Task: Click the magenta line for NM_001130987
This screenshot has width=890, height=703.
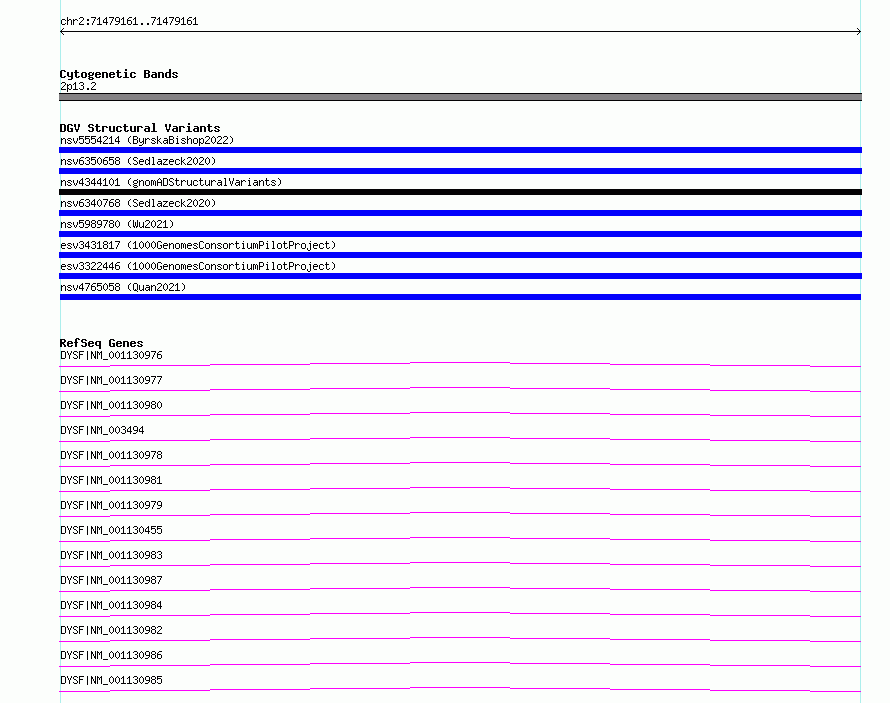Action: pyautogui.click(x=460, y=589)
